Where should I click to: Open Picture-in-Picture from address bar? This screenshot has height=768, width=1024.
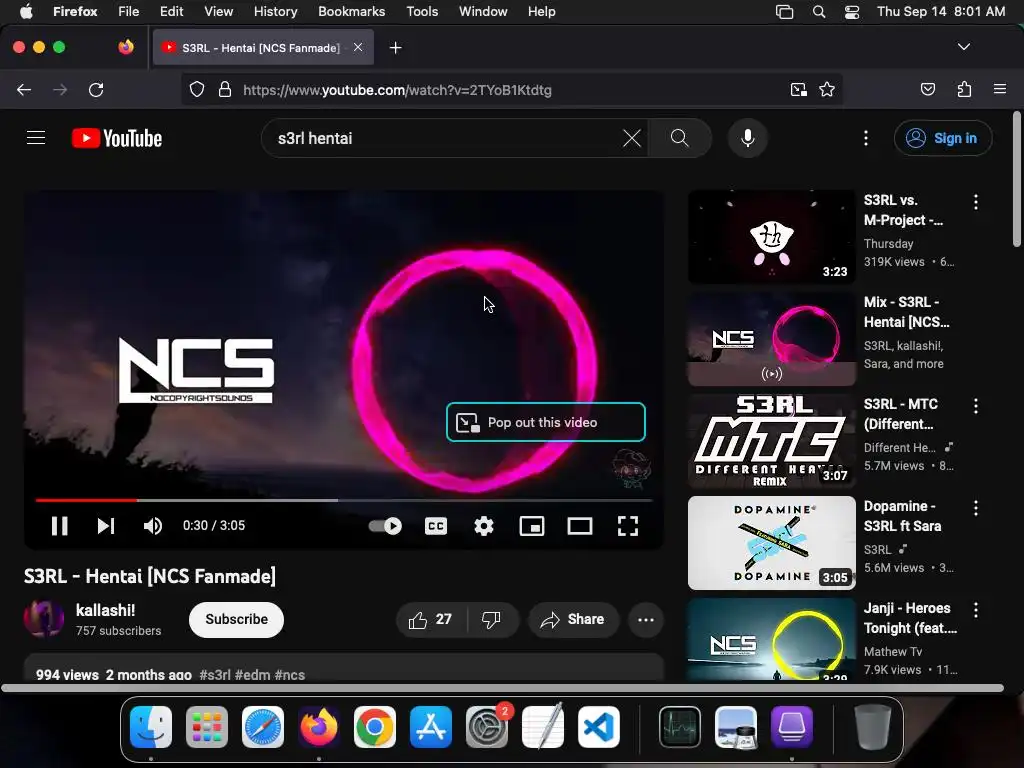pyautogui.click(x=798, y=89)
